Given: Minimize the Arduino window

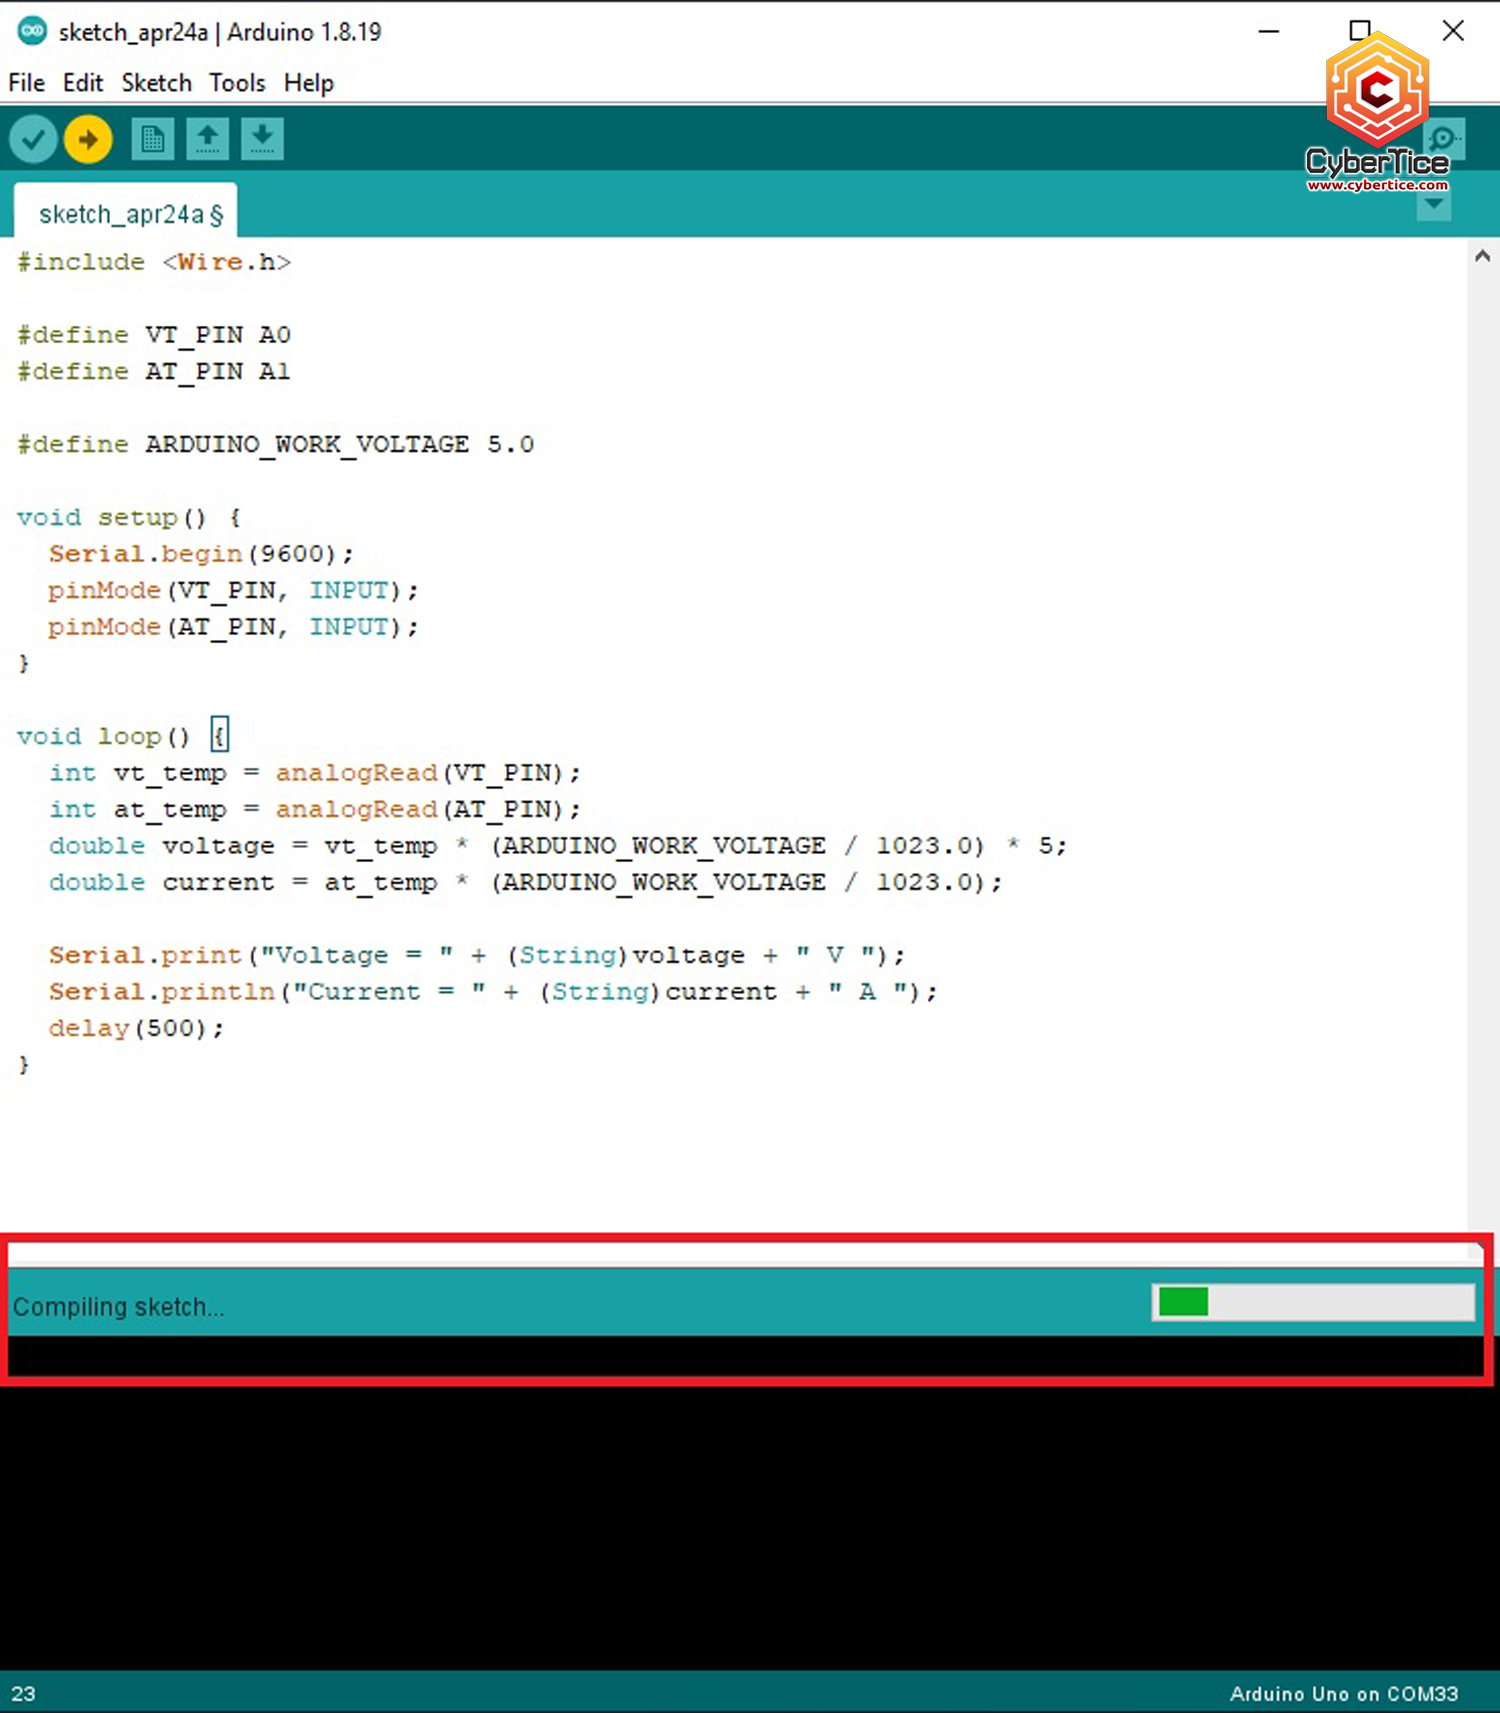Looking at the screenshot, I should (x=1268, y=31).
